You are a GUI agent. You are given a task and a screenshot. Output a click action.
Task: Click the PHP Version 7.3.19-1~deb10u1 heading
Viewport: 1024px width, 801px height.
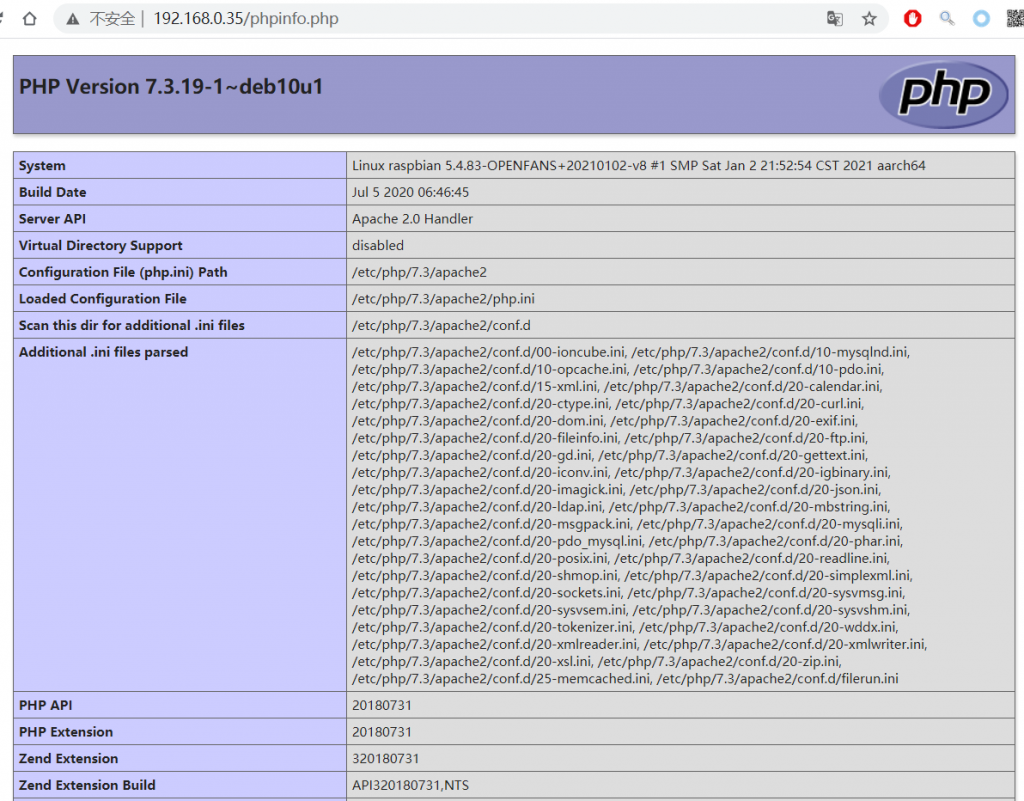click(x=171, y=87)
